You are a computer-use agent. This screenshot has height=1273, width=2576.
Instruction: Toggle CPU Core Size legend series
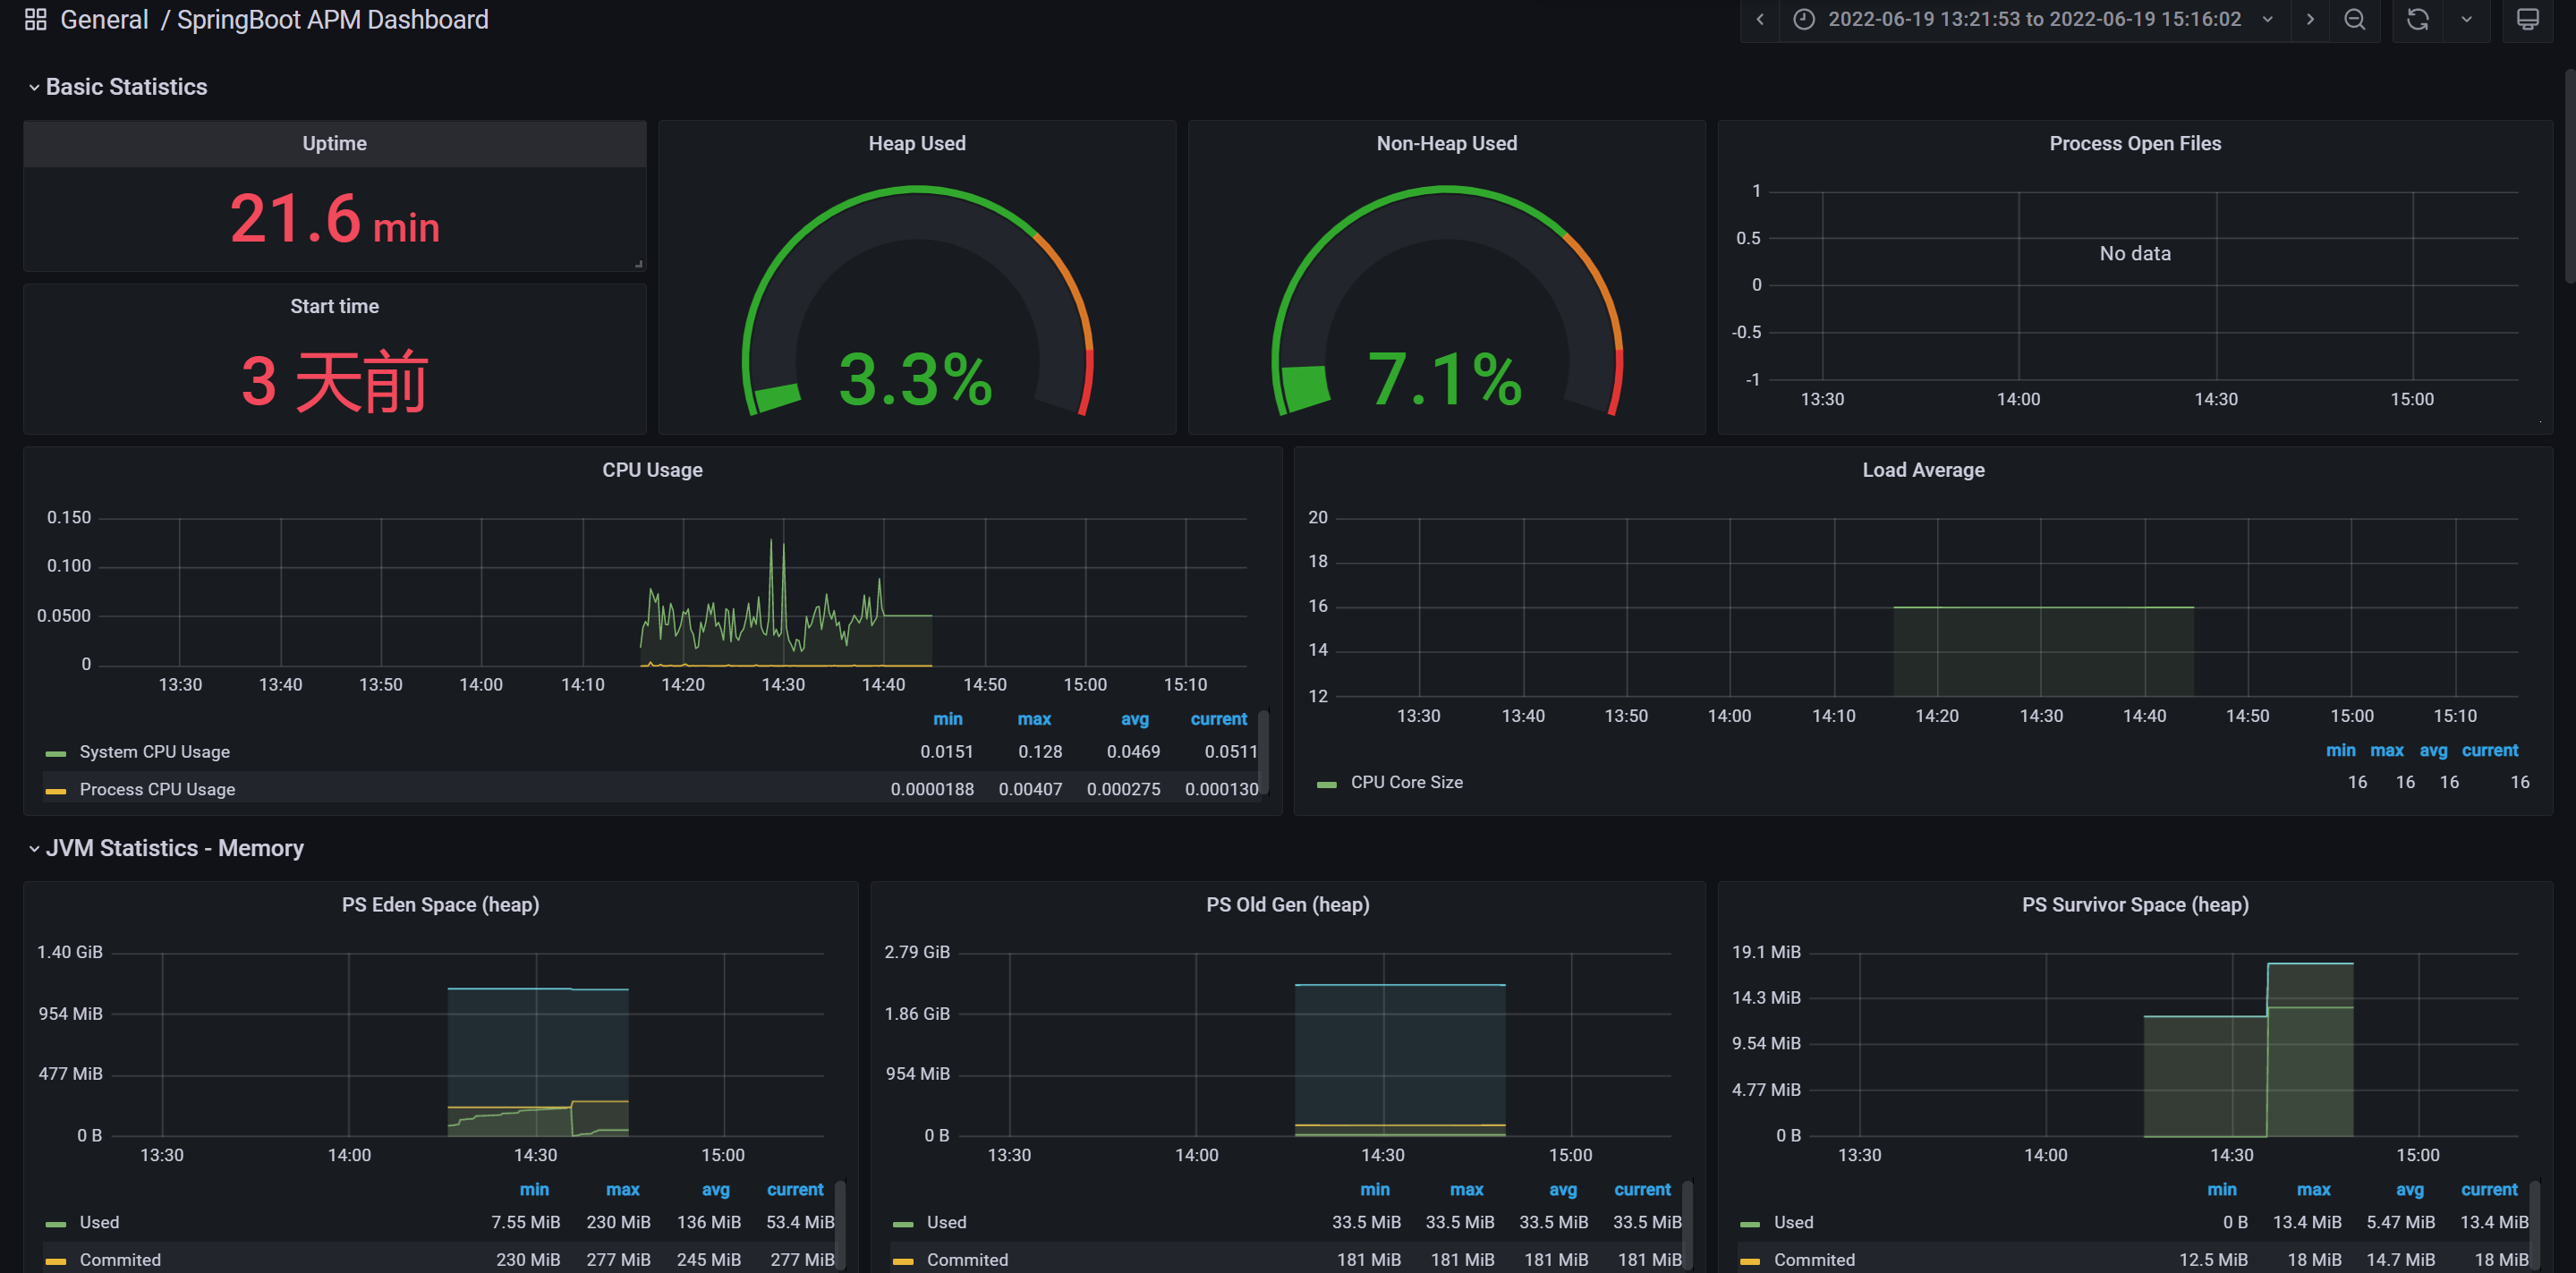pyautogui.click(x=1406, y=783)
